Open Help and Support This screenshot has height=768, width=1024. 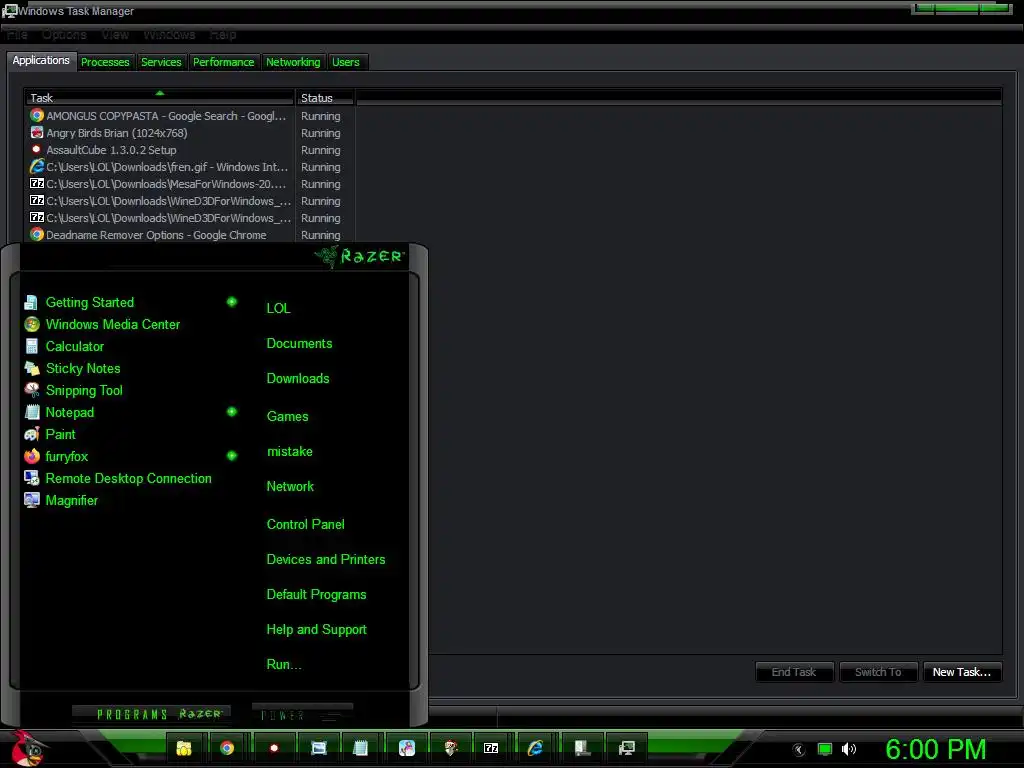click(x=316, y=630)
